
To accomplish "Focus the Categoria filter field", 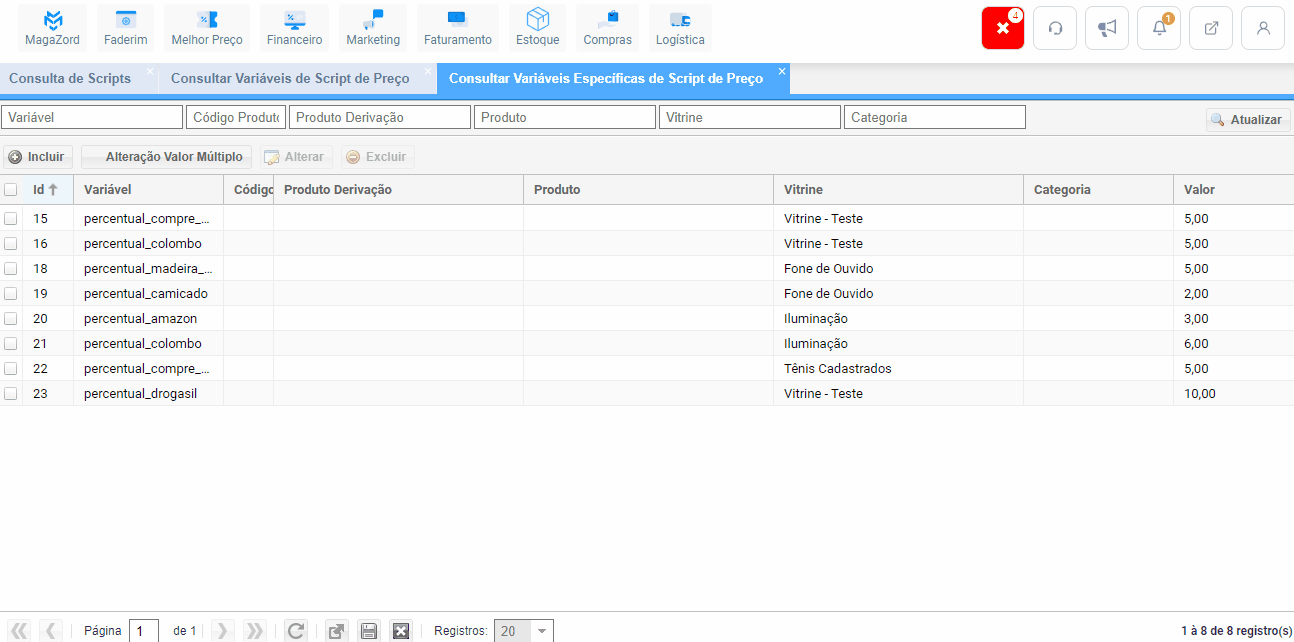I will click(935, 117).
